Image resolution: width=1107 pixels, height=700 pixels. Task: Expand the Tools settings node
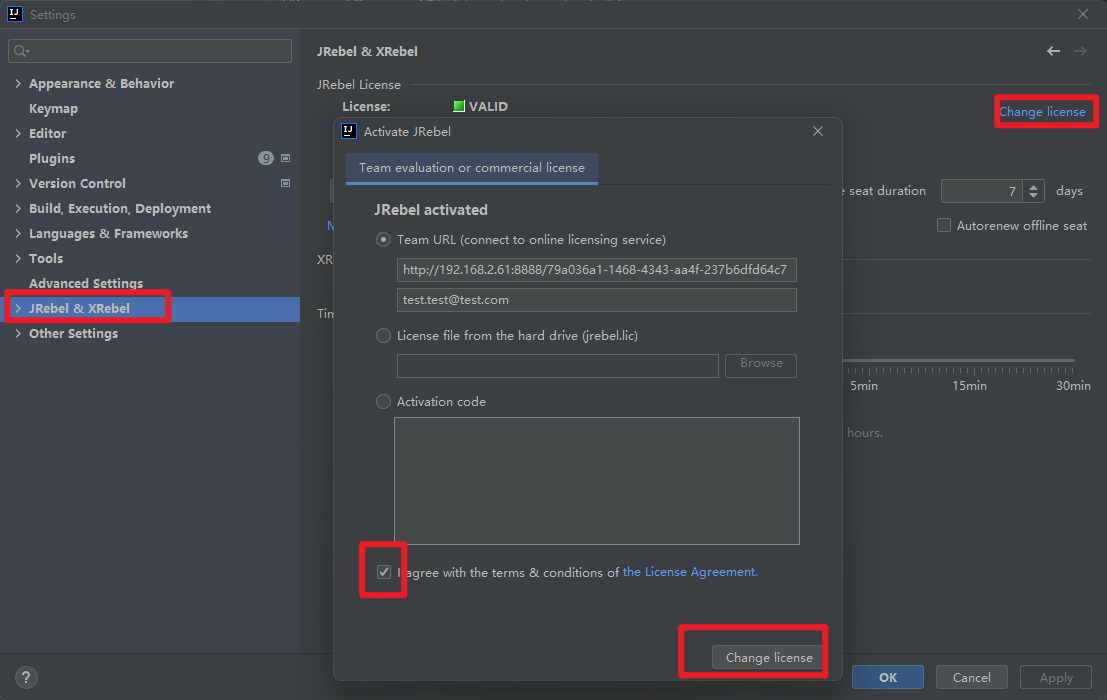coord(18,258)
